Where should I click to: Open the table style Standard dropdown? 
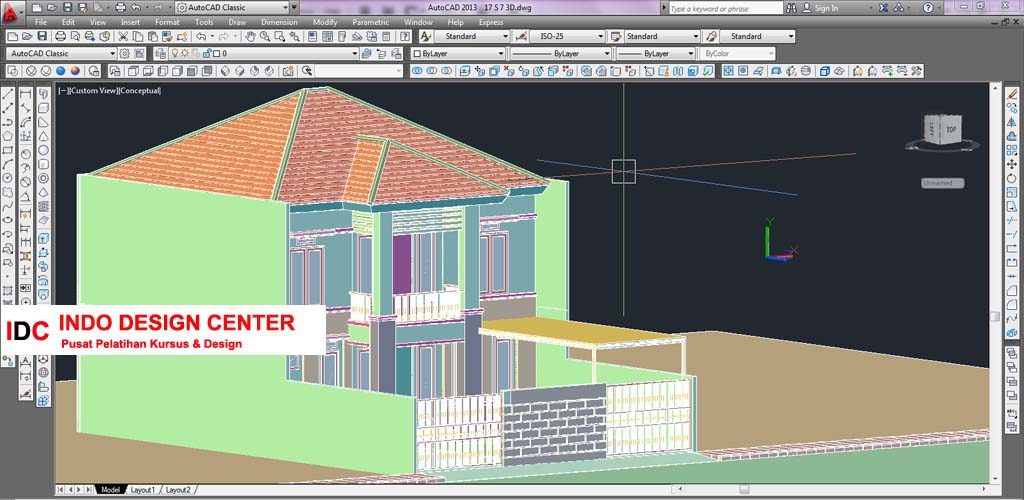[x=696, y=37]
